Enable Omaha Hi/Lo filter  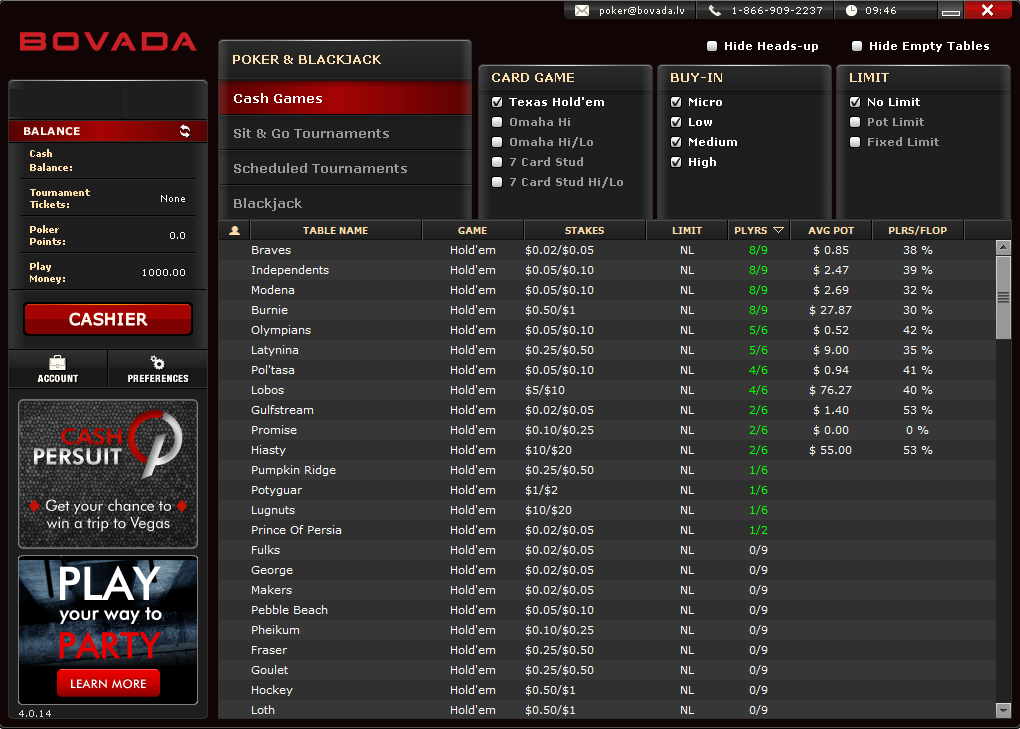[x=497, y=142]
